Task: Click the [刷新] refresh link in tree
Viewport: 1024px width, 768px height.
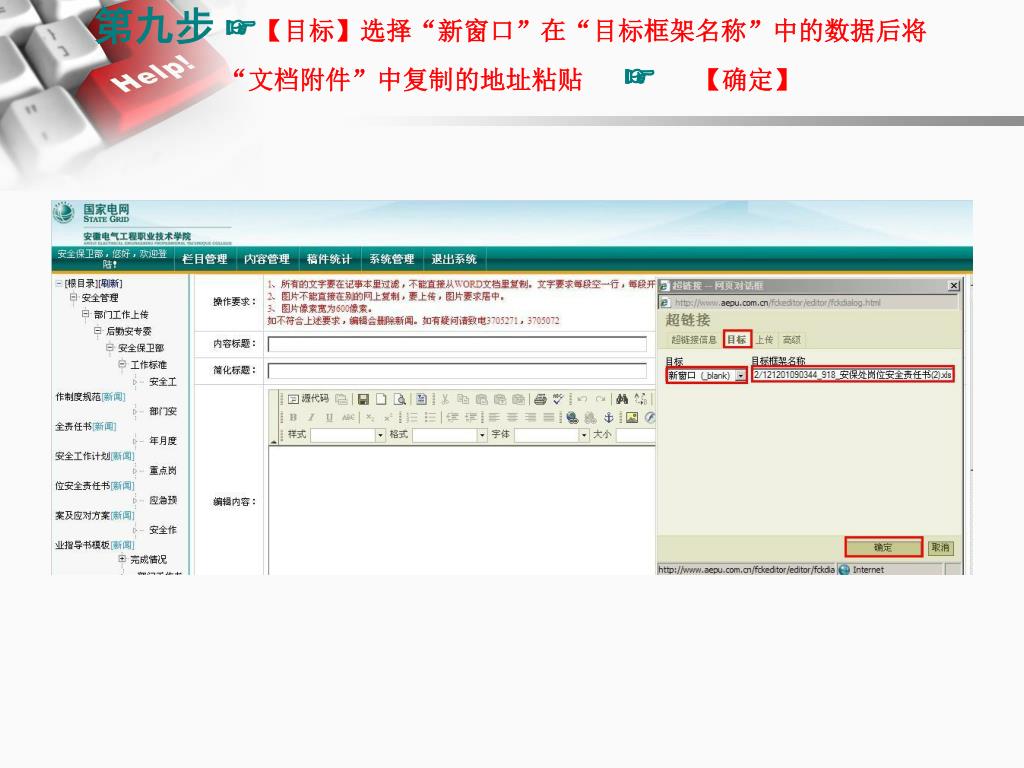Action: 109,283
